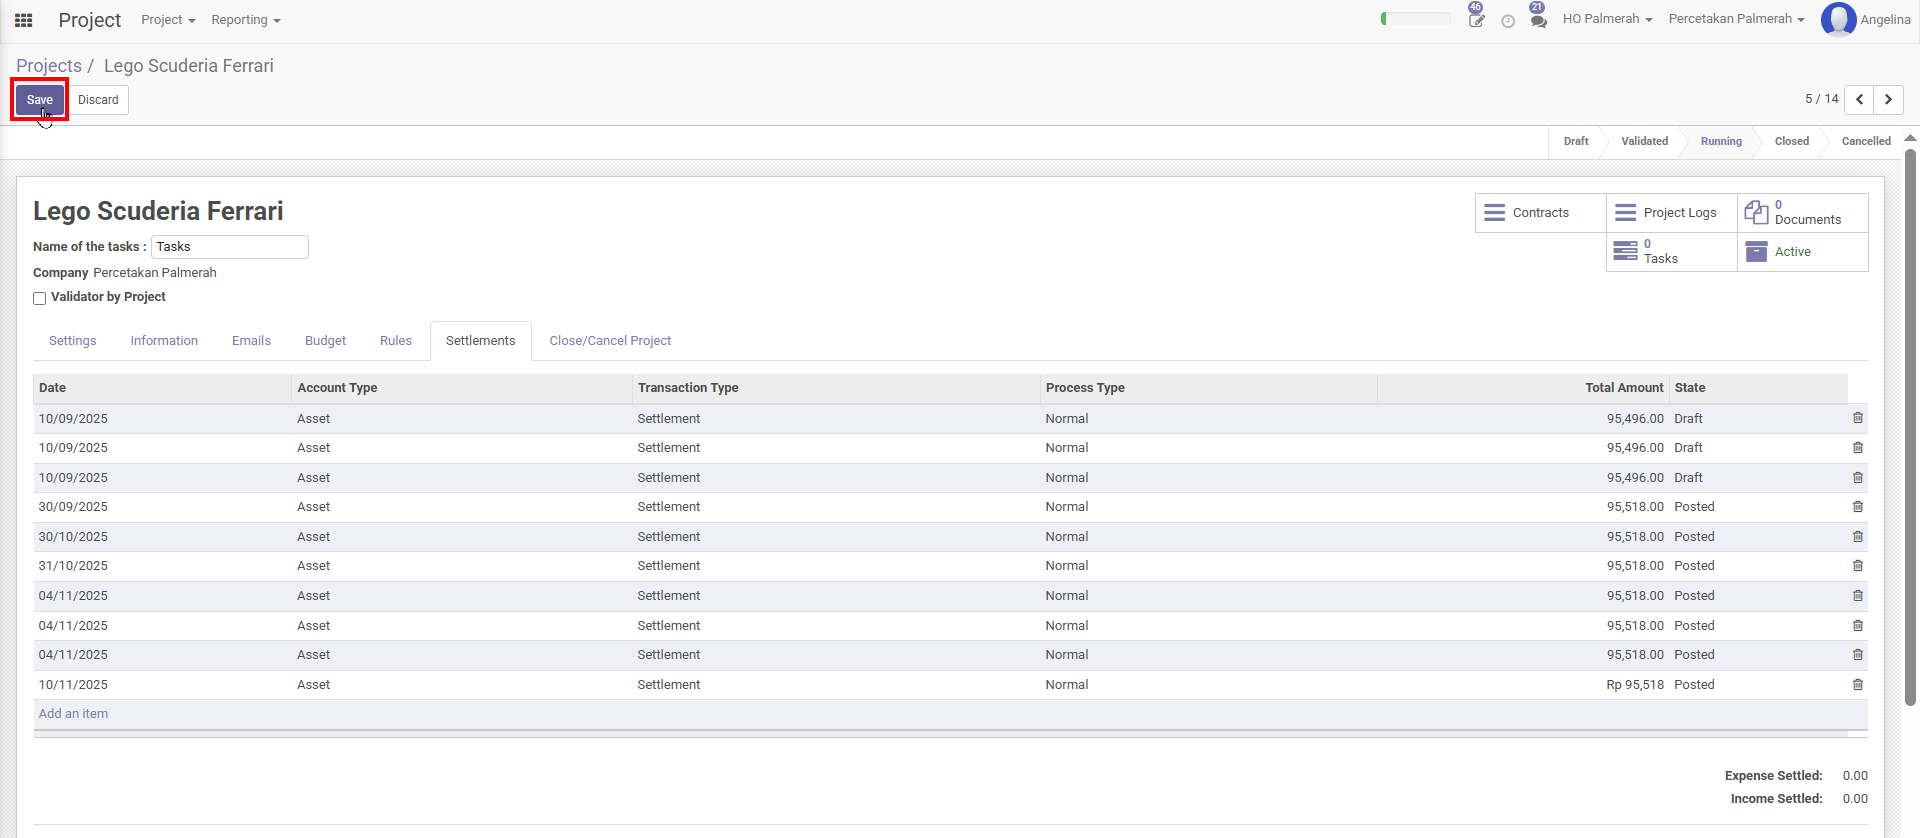Delete the first 10/09/2025 settlement row

(1857, 418)
